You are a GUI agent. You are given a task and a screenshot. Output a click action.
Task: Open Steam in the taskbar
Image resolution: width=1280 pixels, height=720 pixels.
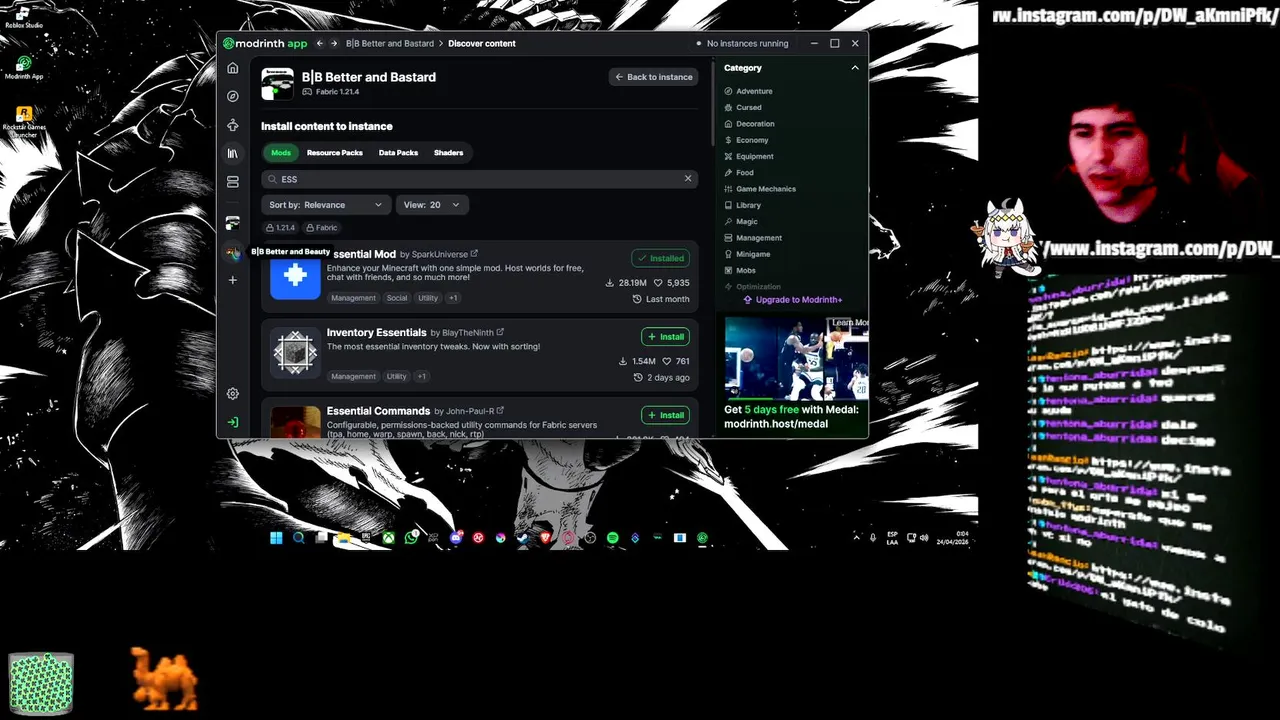[523, 538]
